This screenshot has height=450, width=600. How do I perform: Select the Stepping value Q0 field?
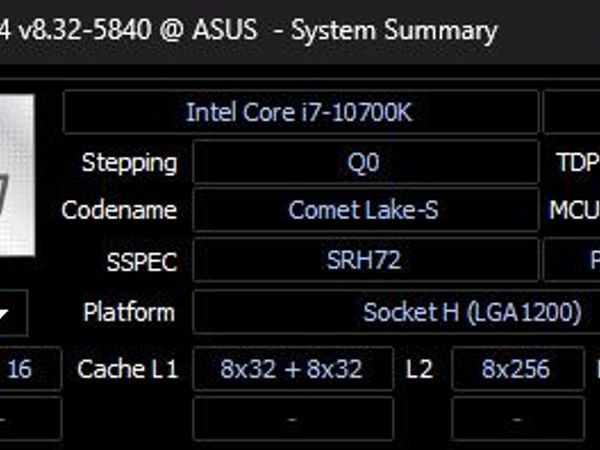(x=364, y=162)
